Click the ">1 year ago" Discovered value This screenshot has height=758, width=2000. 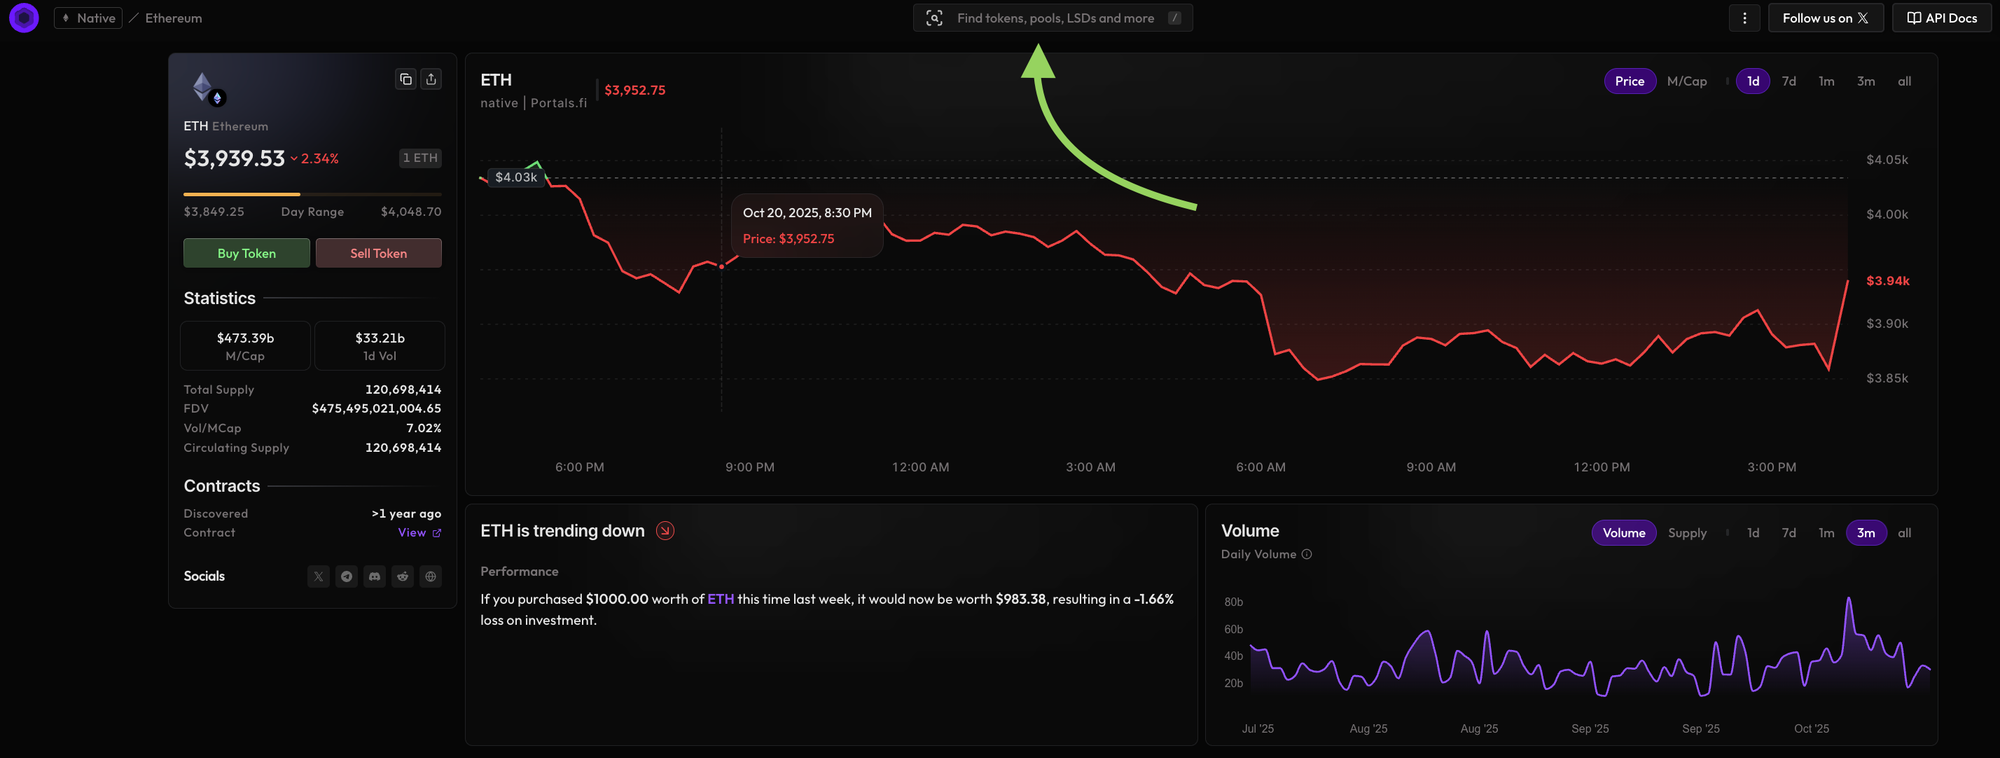click(406, 514)
